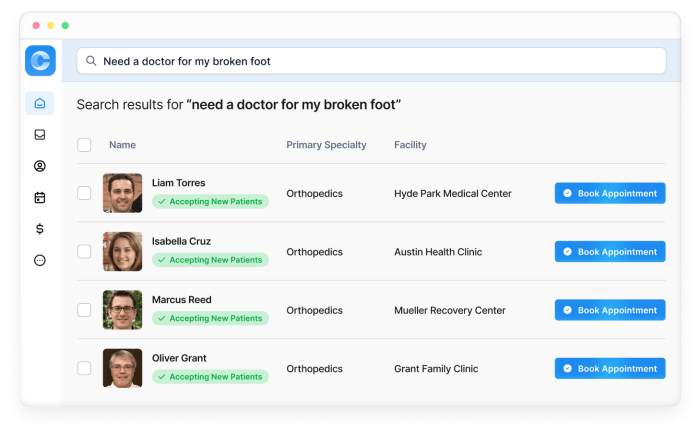Click the search magnifier icon
Image resolution: width=700 pixels, height=433 pixels.
[91, 61]
